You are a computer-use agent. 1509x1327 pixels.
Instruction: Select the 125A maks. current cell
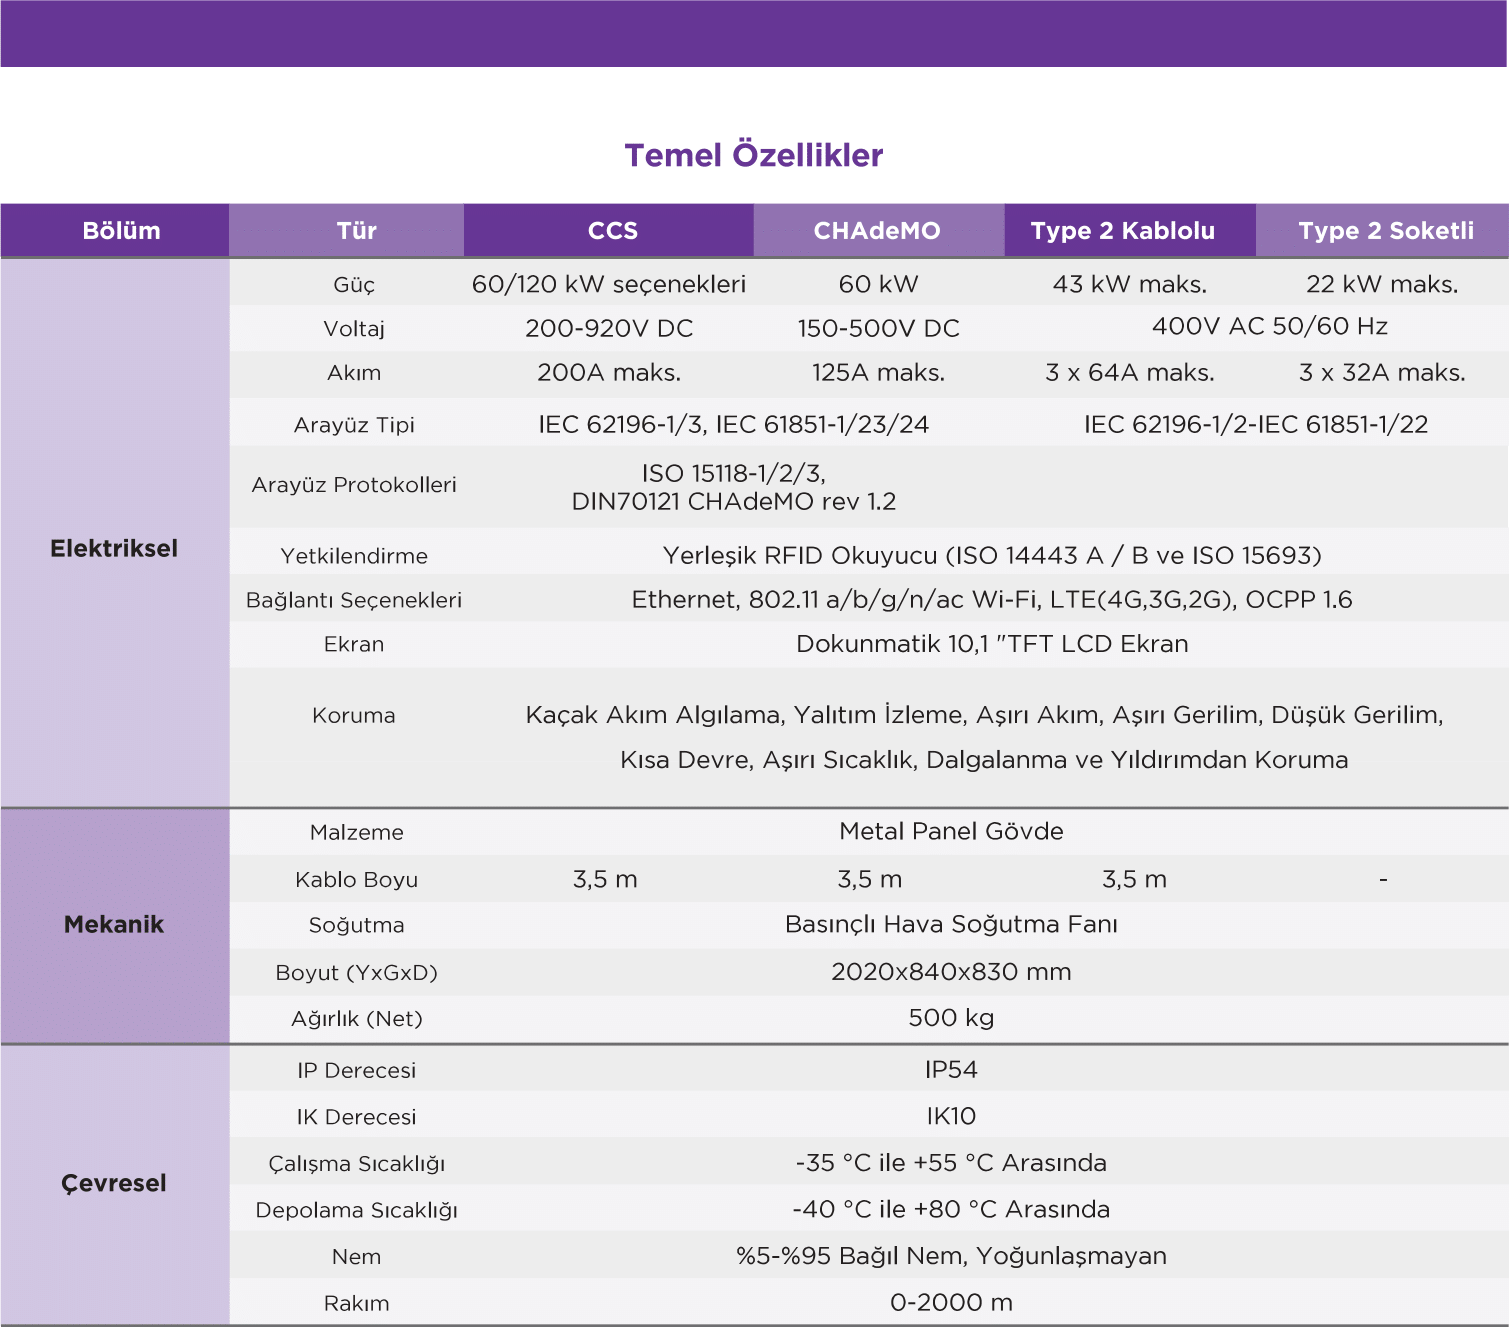[x=878, y=373]
